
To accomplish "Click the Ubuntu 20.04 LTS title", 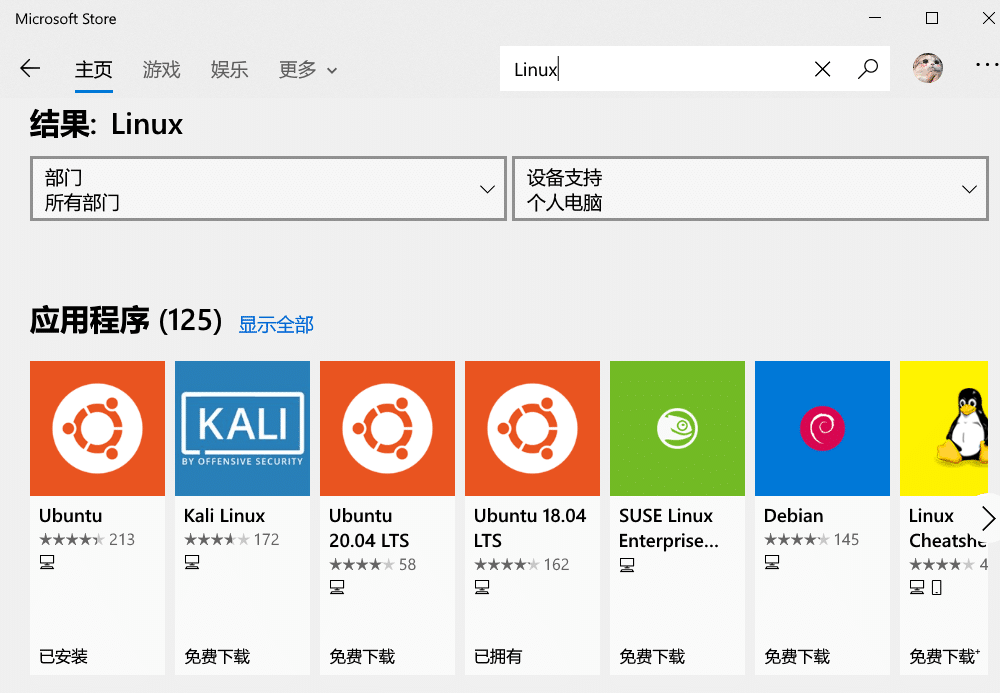I will (369, 528).
